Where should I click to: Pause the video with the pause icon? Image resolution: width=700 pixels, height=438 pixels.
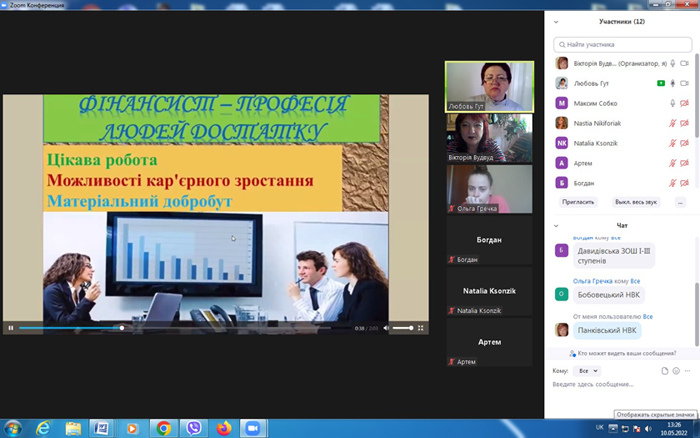pyautogui.click(x=11, y=328)
